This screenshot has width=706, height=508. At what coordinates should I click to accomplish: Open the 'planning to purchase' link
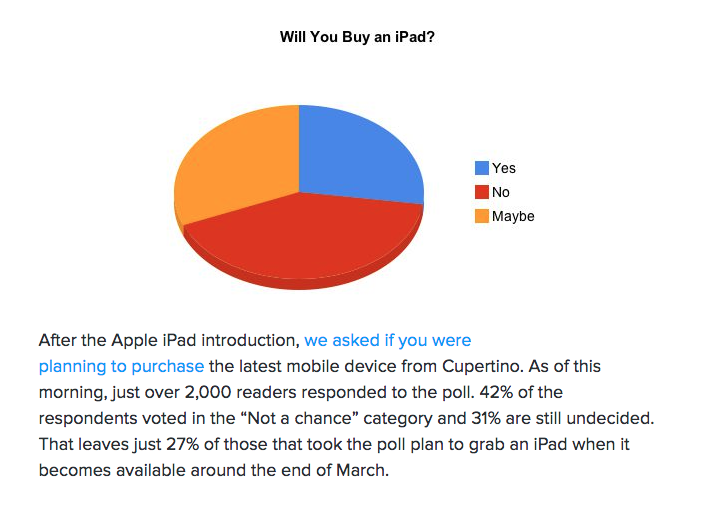(x=122, y=367)
